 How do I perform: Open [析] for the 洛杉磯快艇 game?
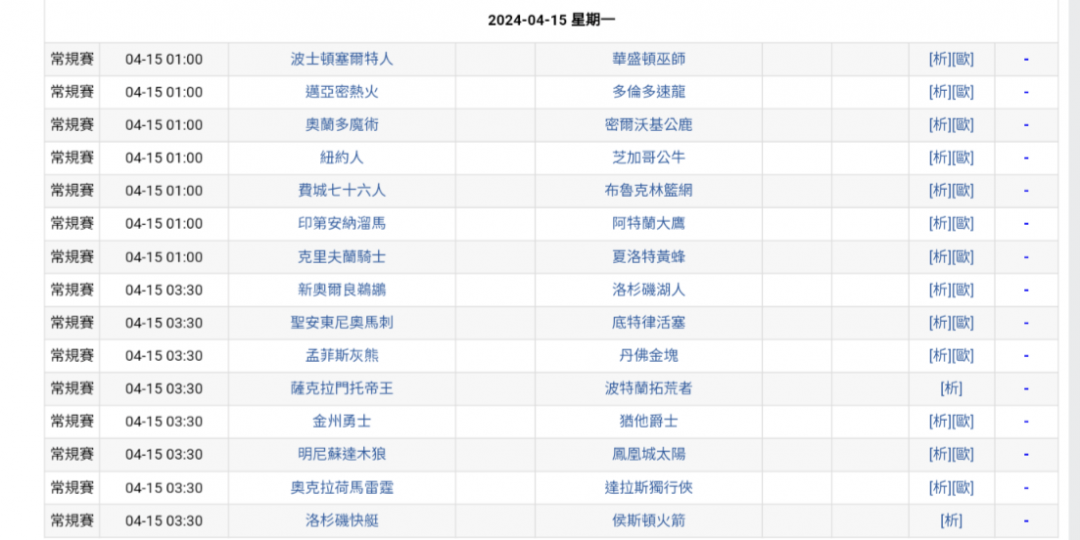tap(951, 521)
